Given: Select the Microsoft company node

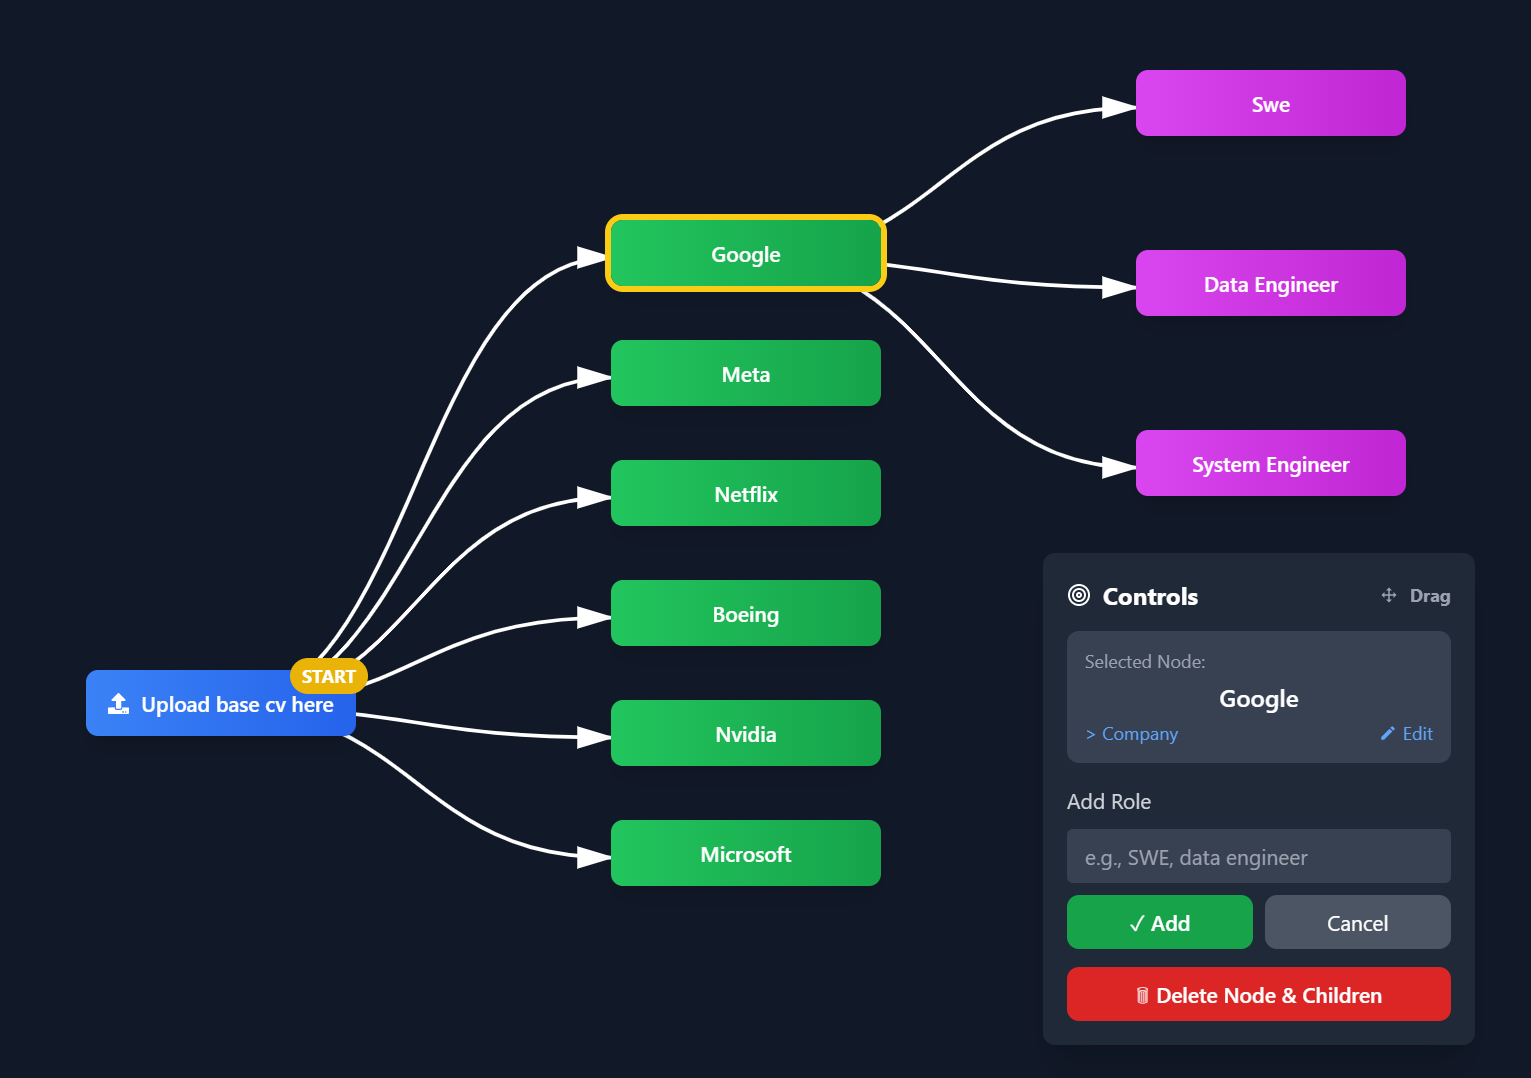Looking at the screenshot, I should [746, 853].
